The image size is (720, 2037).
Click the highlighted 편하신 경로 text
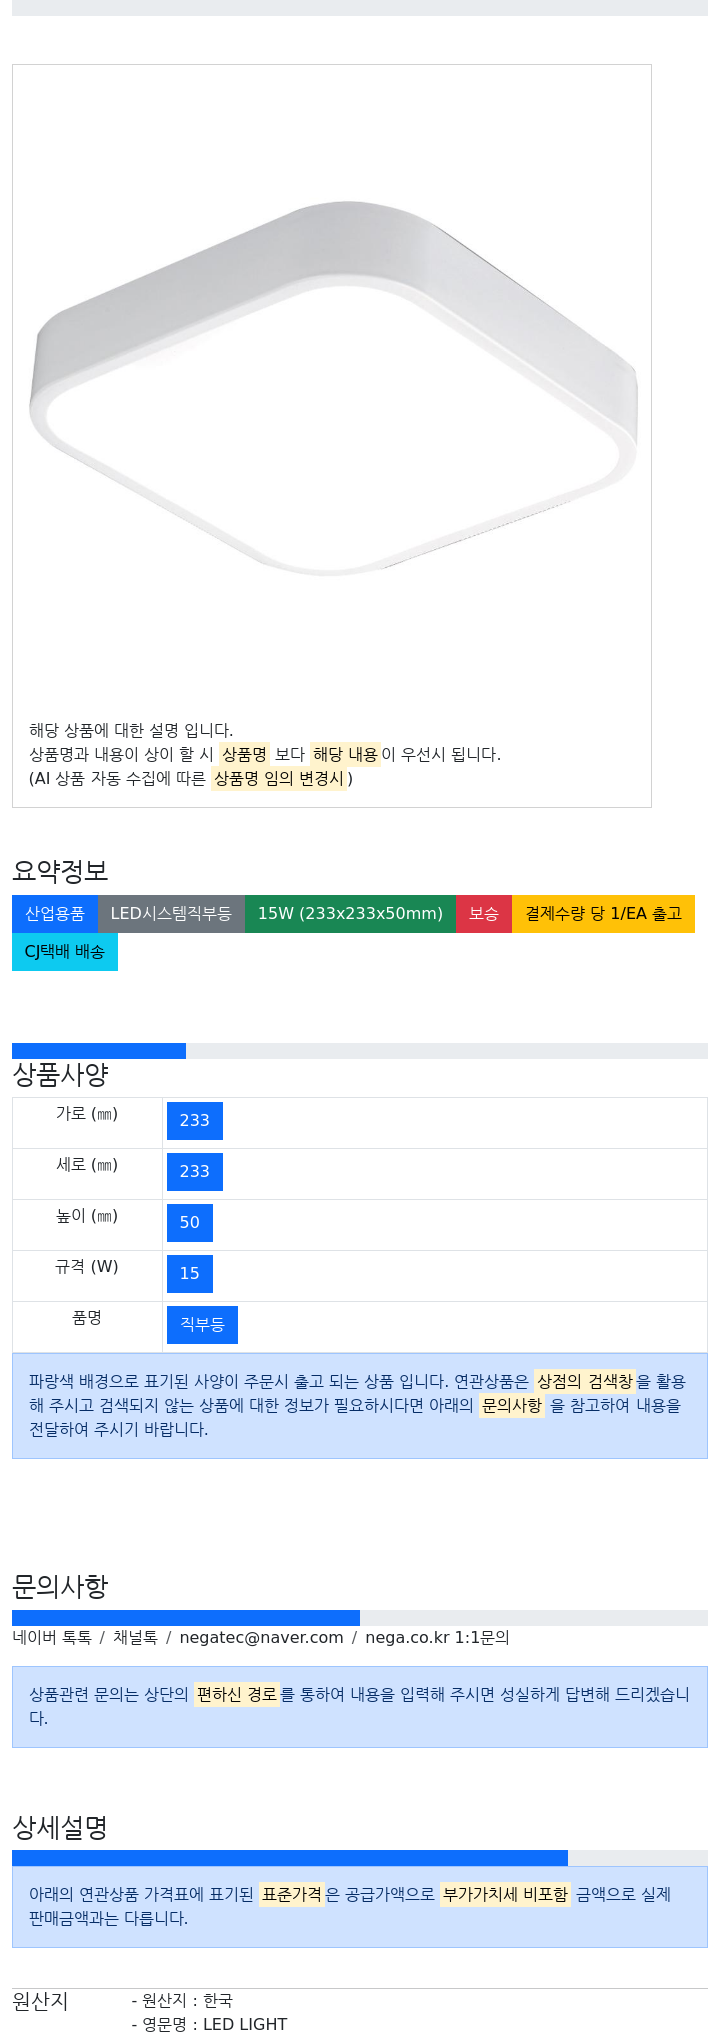coord(236,1695)
